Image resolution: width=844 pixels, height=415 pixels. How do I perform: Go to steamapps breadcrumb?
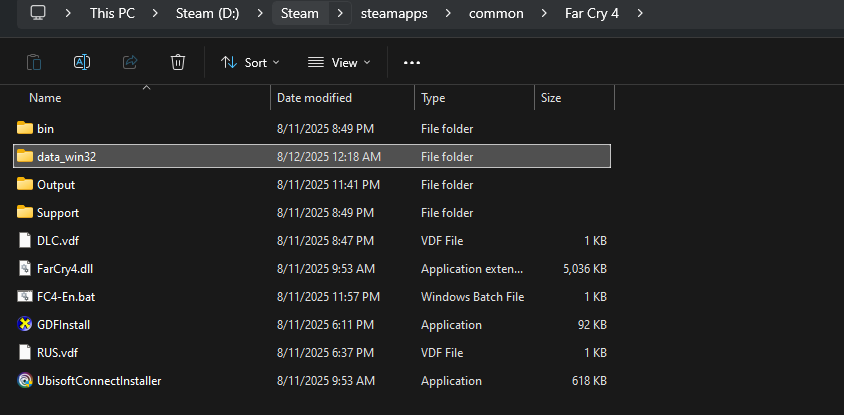coord(394,13)
